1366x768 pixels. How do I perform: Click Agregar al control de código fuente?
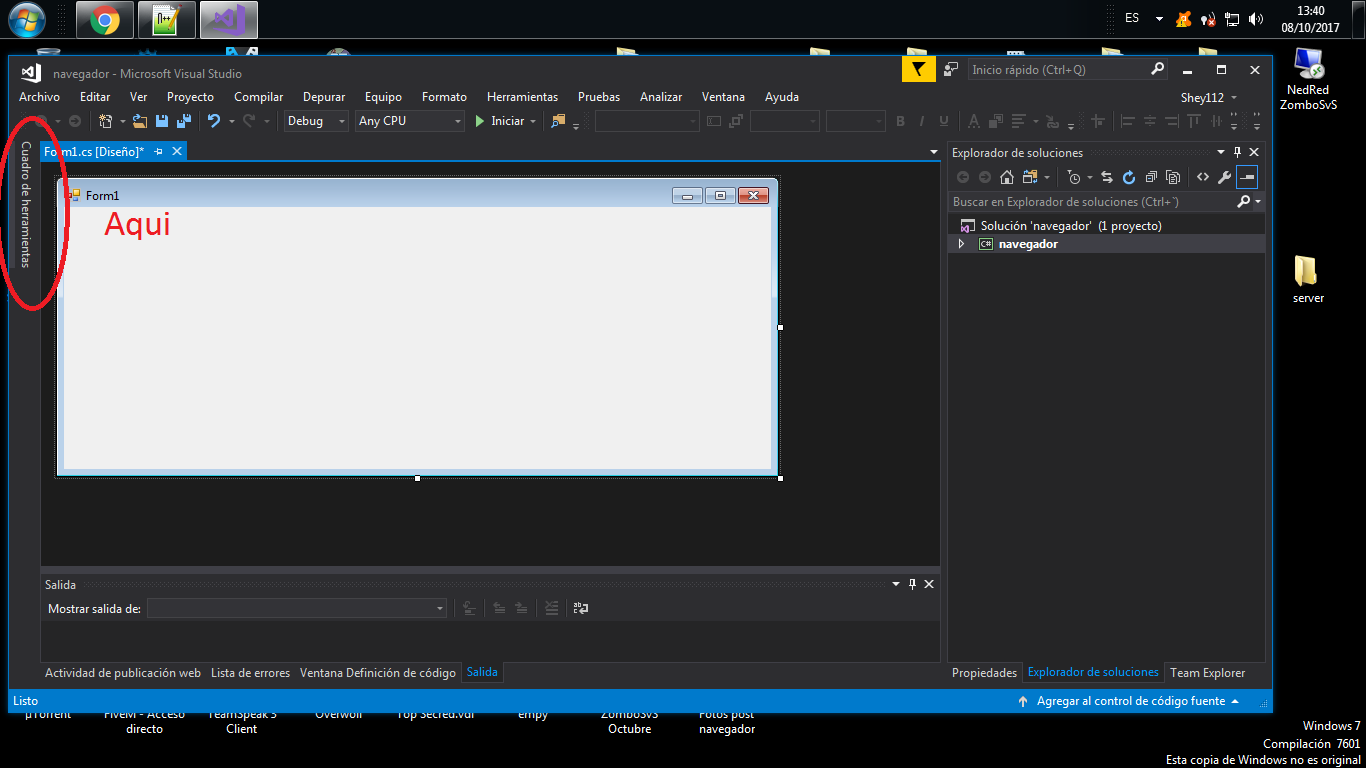pyautogui.click(x=1130, y=701)
